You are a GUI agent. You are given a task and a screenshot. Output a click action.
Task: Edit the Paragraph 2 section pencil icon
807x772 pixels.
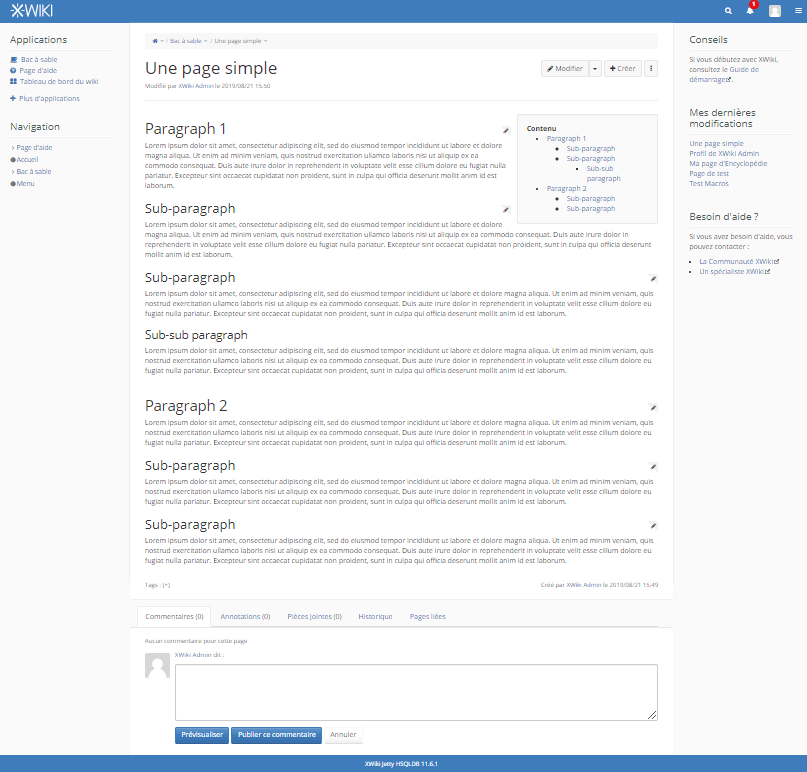coord(653,408)
